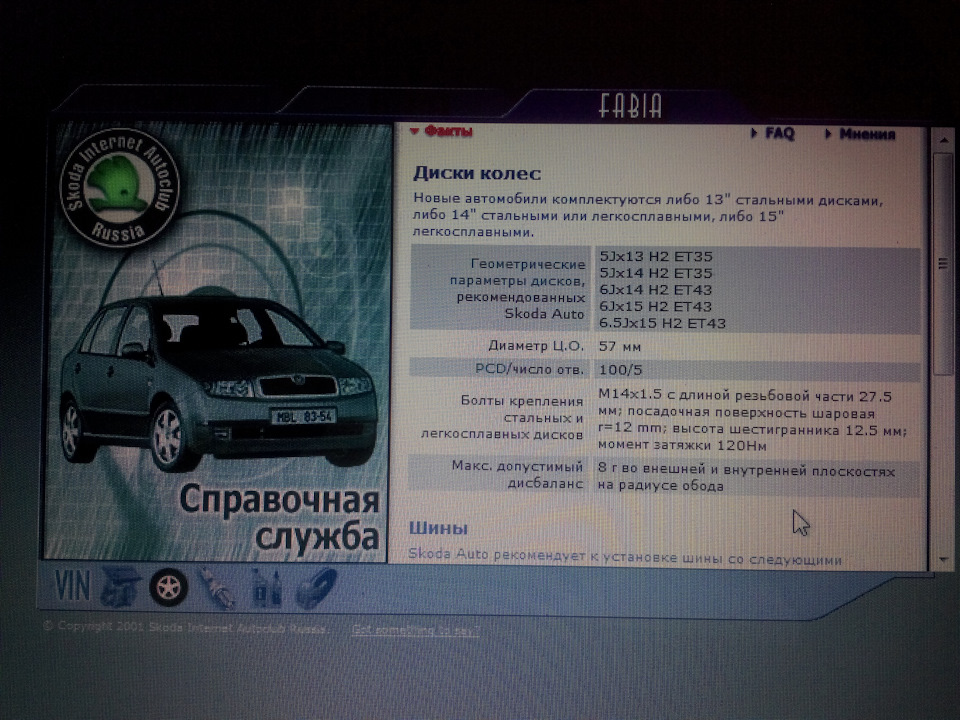960x720 pixels.
Task: Select the FABIA model tab
Action: pyautogui.click(x=630, y=106)
